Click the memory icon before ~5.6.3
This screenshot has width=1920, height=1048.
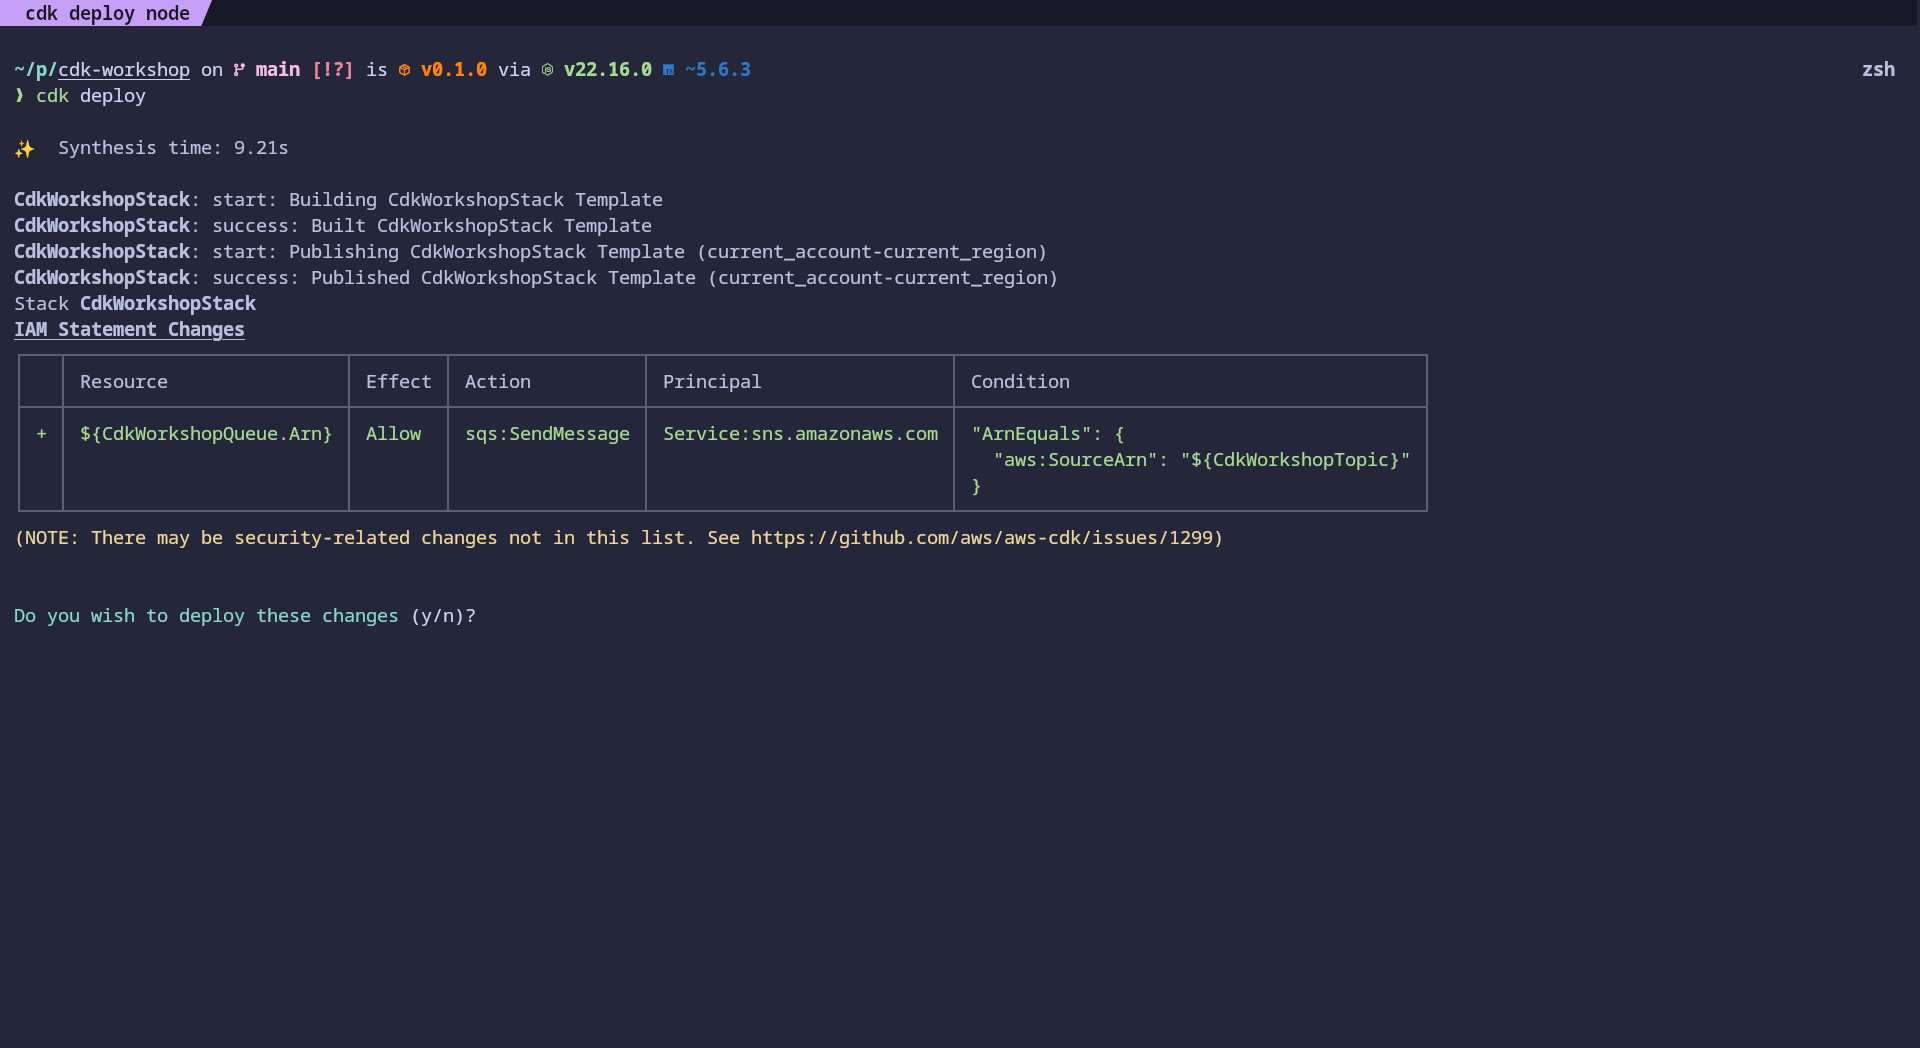pos(668,70)
